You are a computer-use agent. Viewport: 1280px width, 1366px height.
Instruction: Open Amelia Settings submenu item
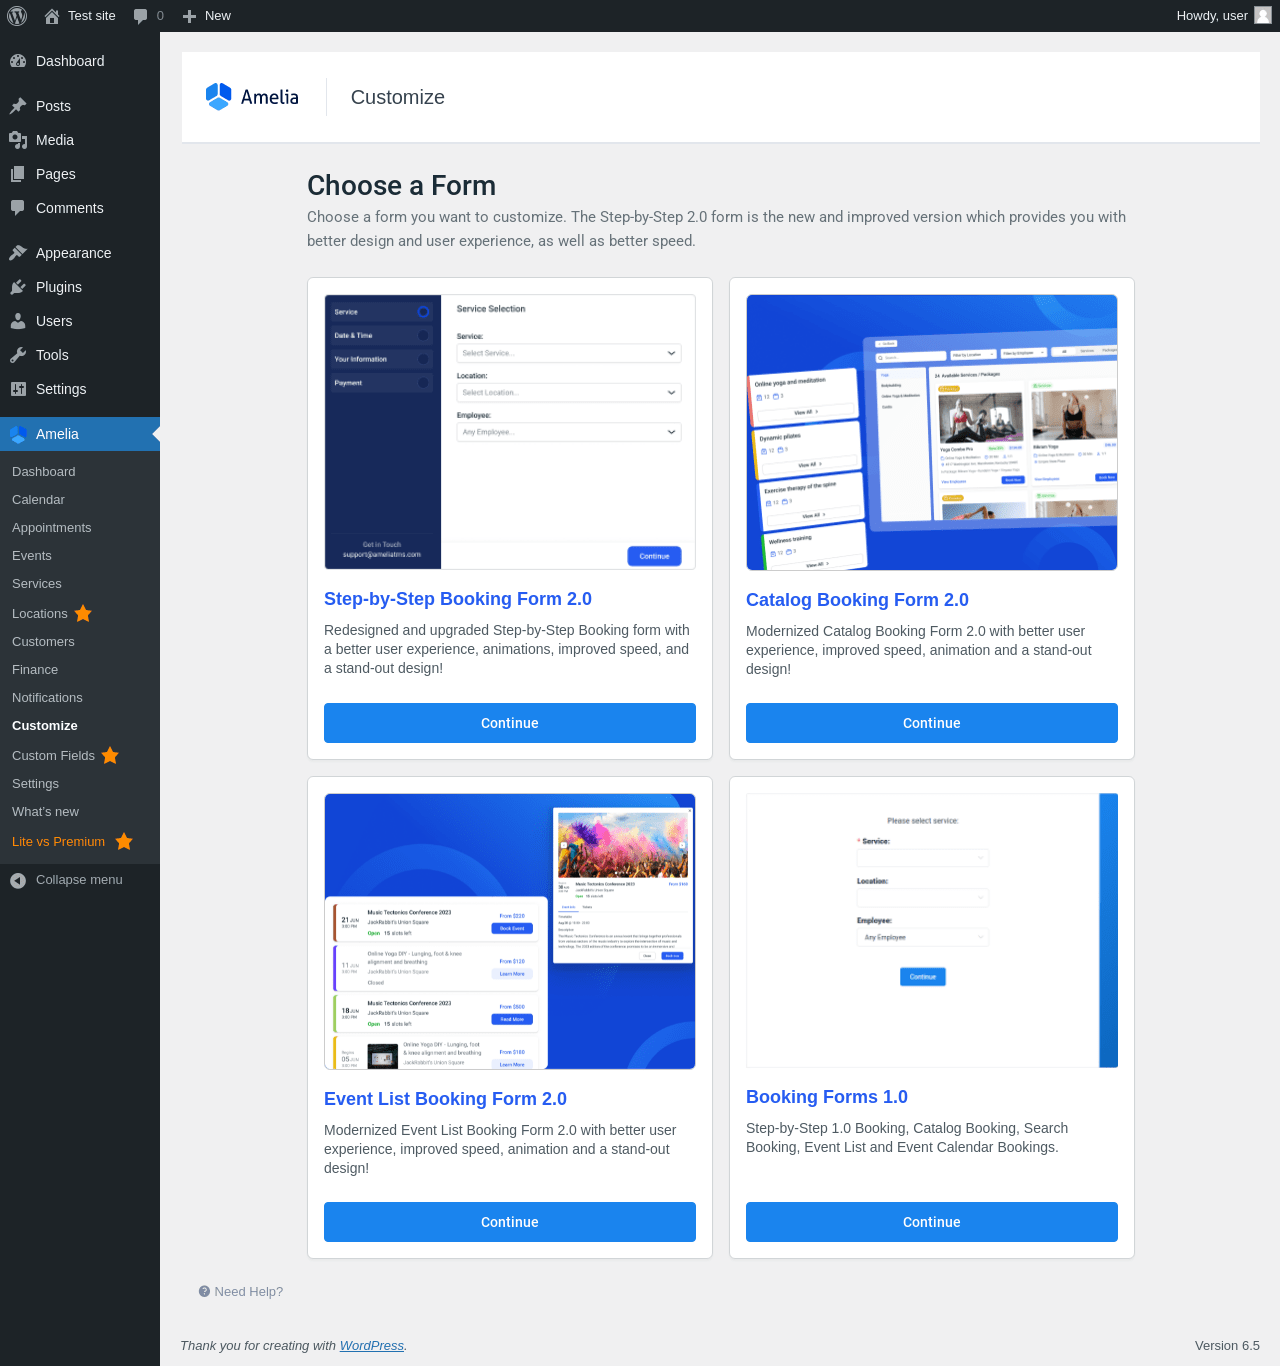35,784
